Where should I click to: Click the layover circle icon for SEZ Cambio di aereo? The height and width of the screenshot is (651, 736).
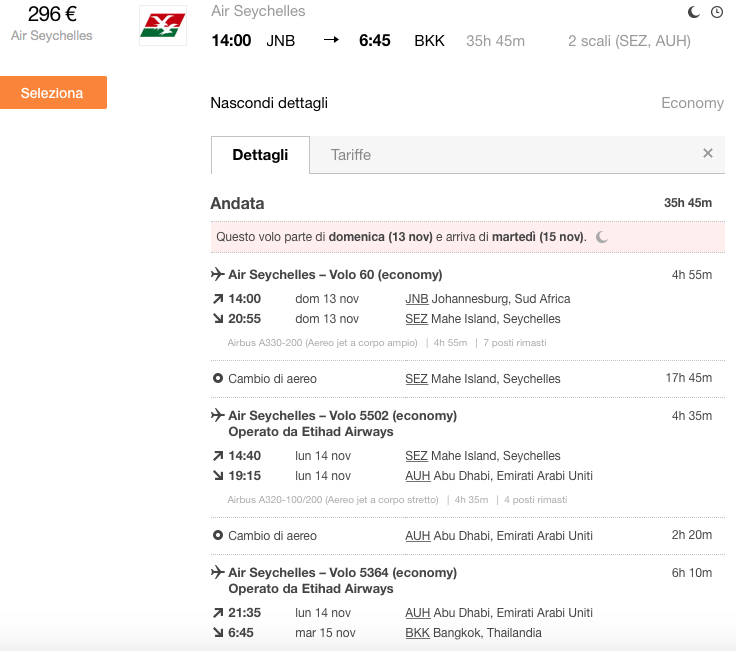coord(218,378)
